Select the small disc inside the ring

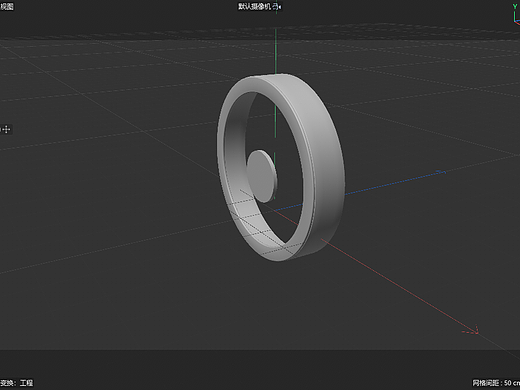pos(262,176)
